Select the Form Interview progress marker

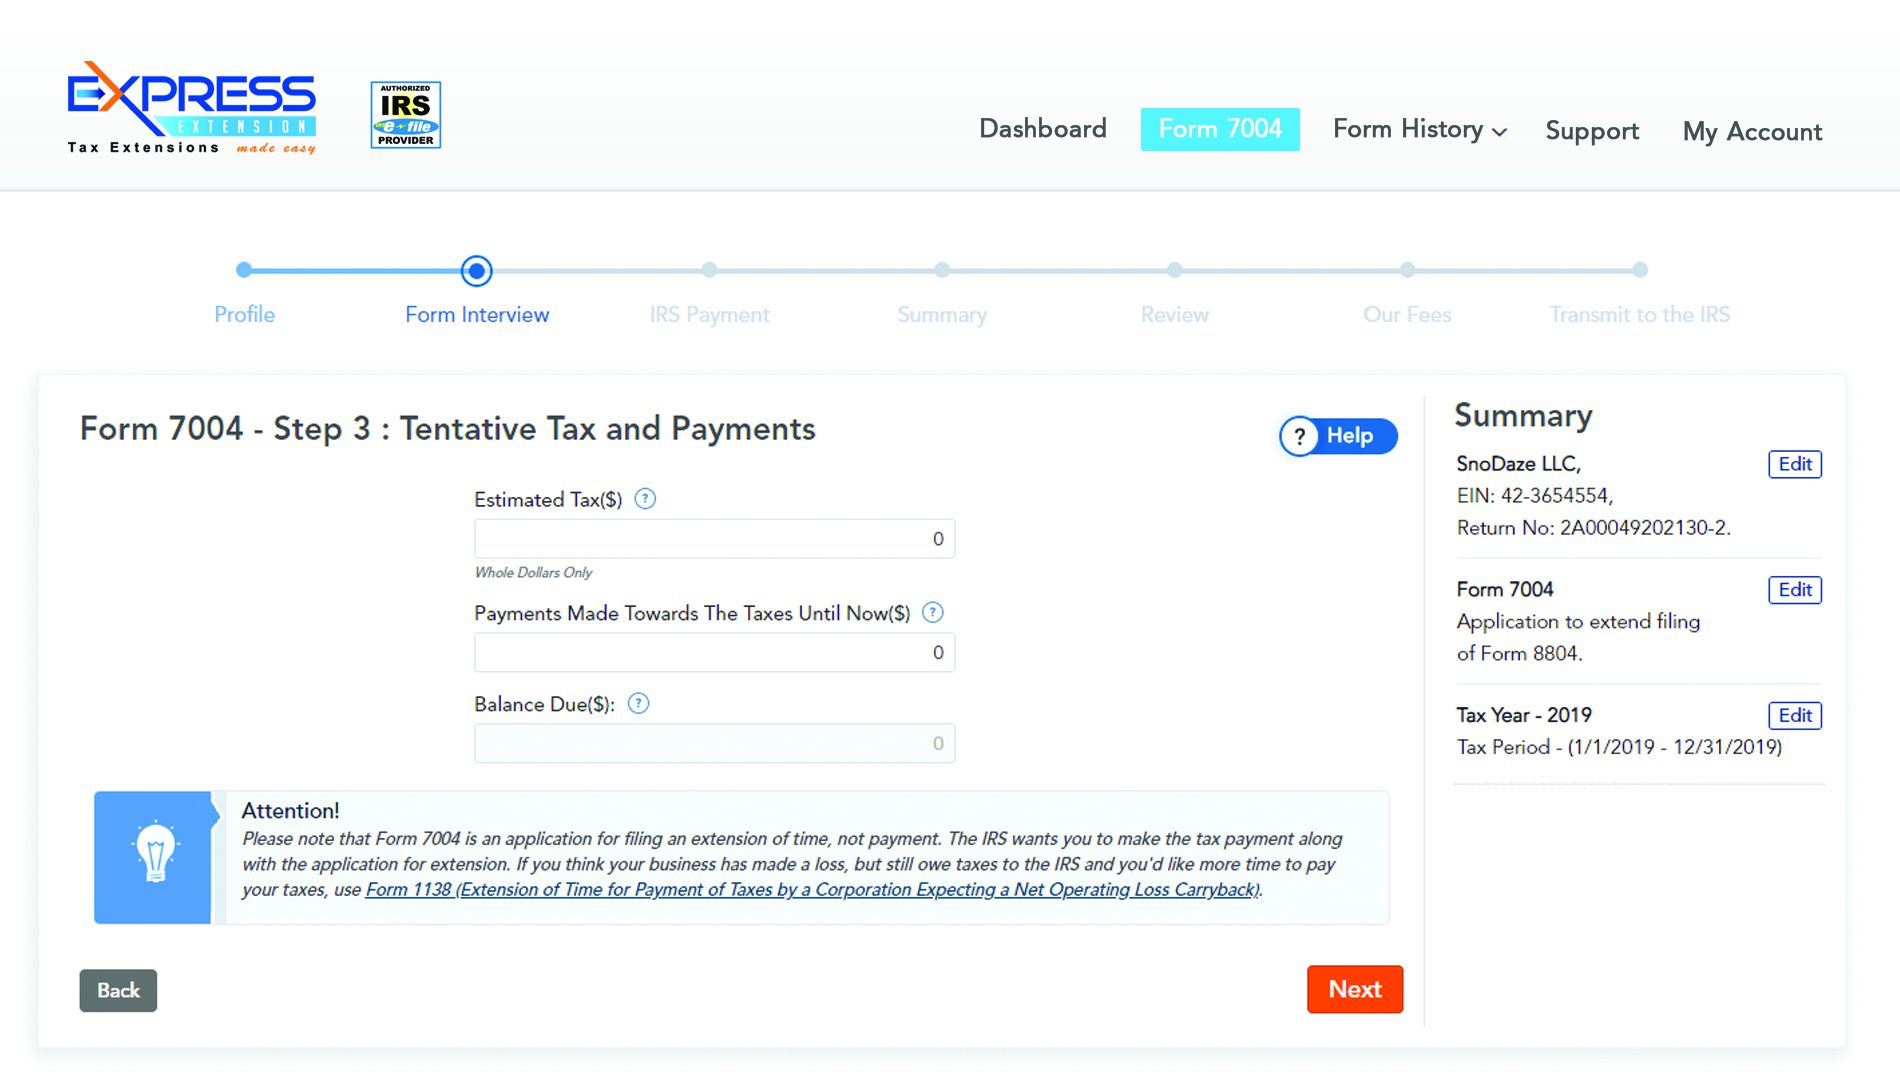pos(476,270)
